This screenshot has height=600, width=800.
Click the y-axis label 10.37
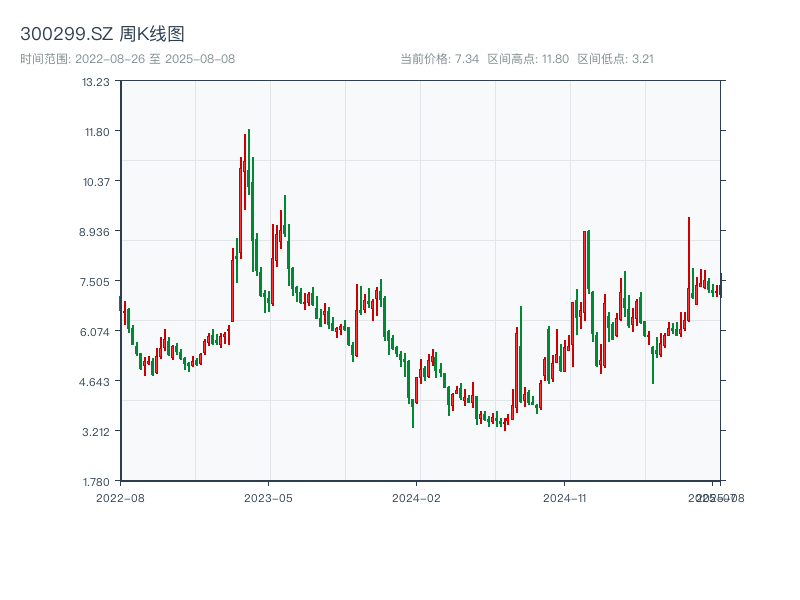point(96,182)
